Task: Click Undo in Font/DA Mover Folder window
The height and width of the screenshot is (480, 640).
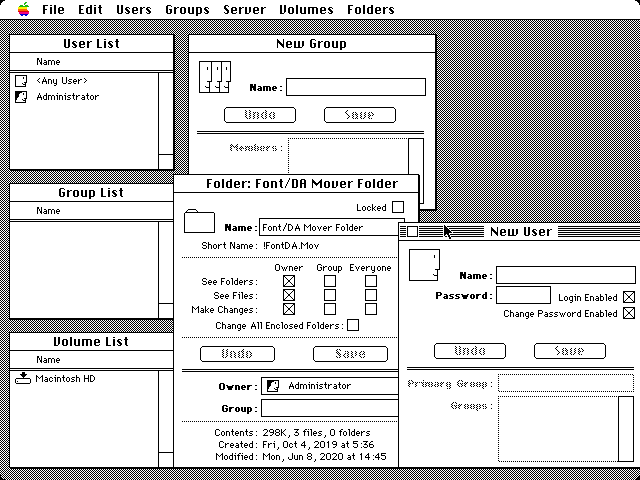Action: pyautogui.click(x=237, y=353)
